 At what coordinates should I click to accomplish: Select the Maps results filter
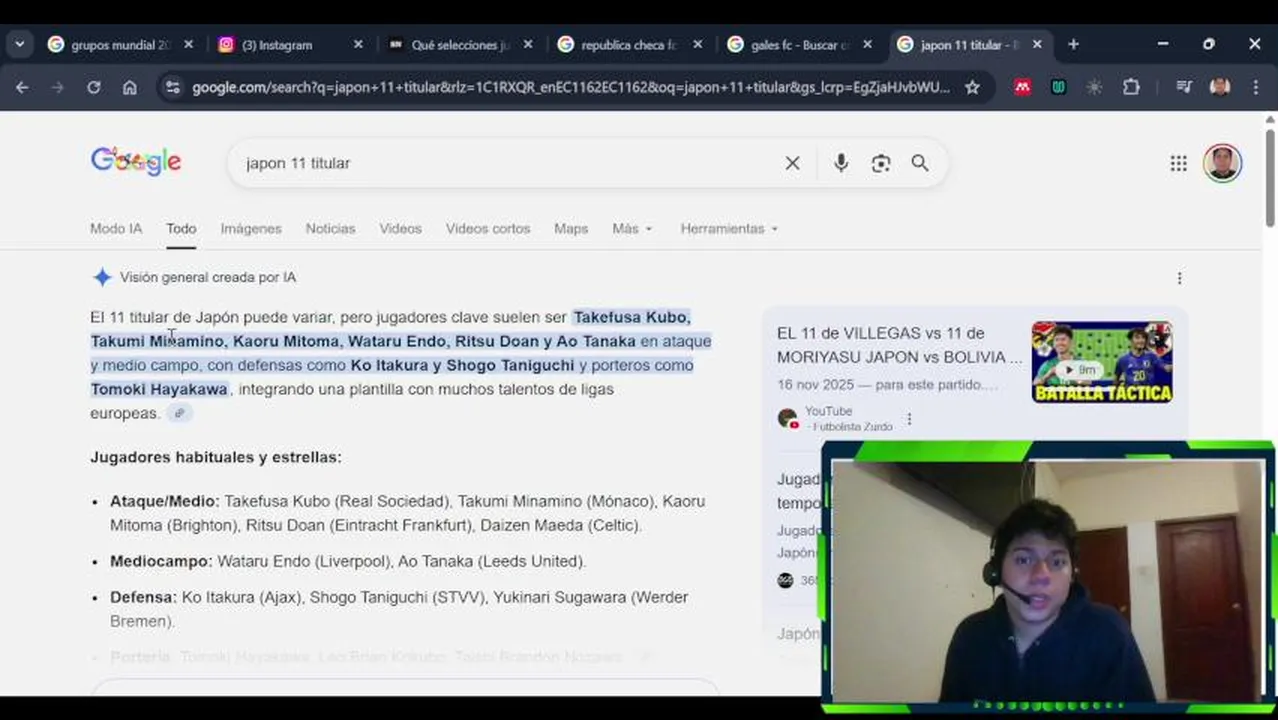click(571, 228)
